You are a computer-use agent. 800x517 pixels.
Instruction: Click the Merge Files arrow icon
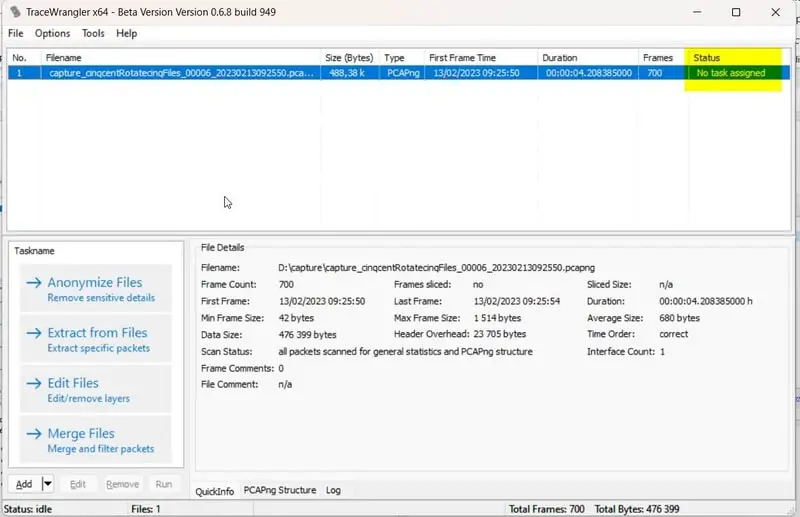(x=34, y=434)
